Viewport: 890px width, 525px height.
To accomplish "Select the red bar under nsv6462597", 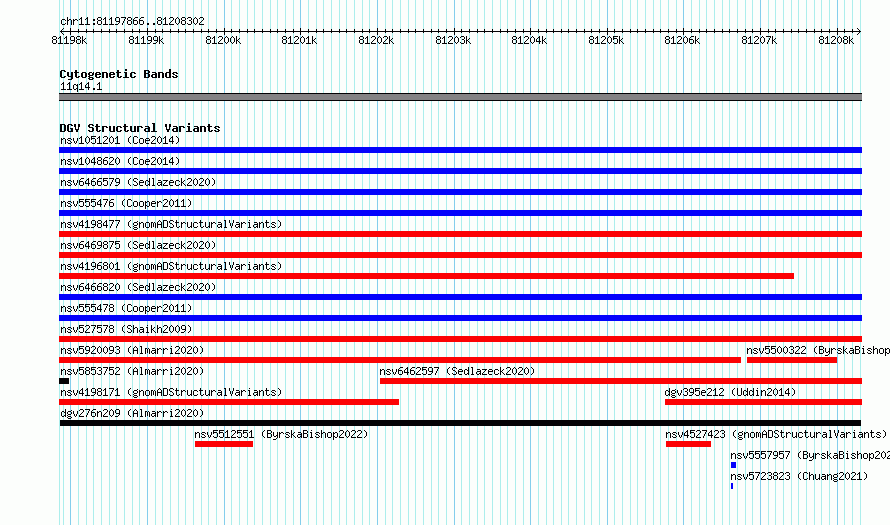I will [621, 381].
